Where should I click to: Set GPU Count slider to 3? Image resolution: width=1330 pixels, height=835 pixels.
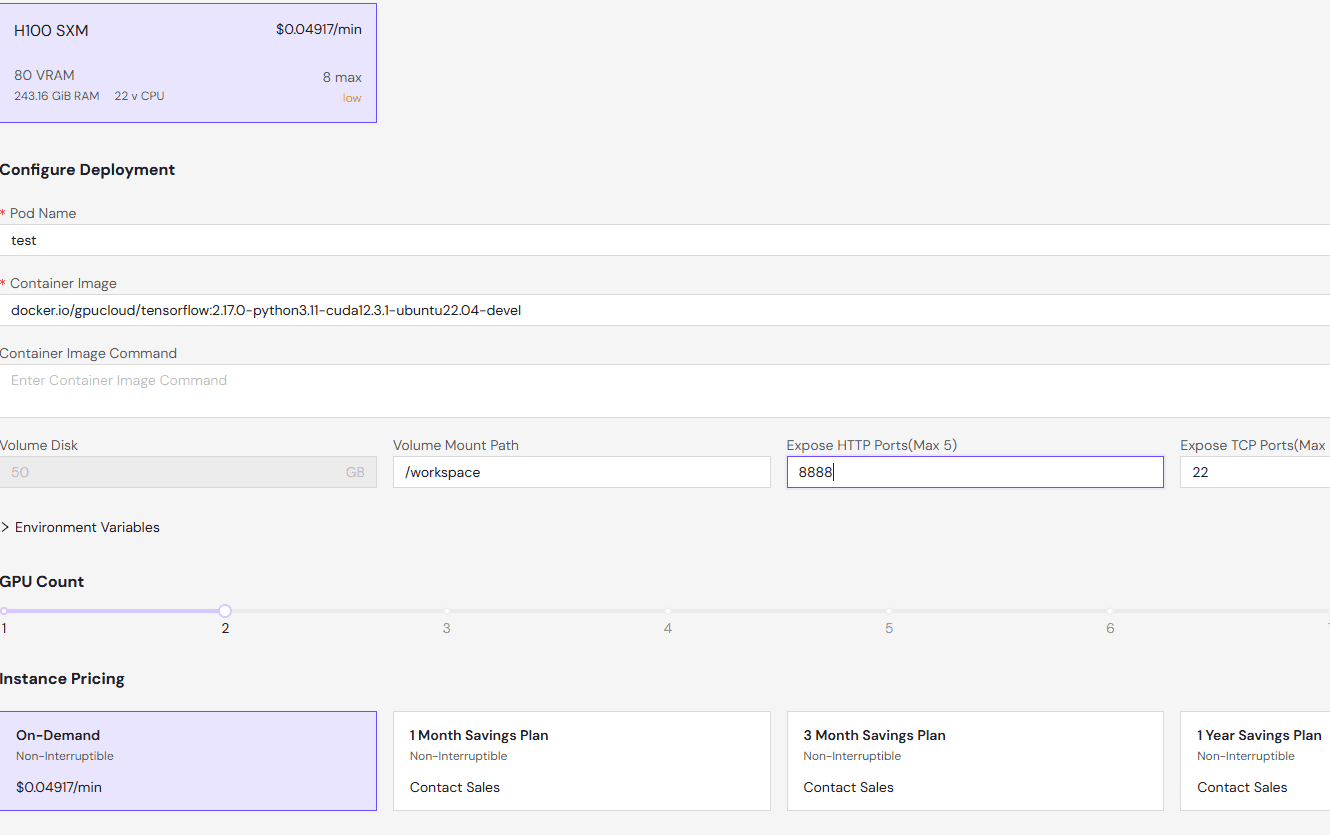pos(446,611)
